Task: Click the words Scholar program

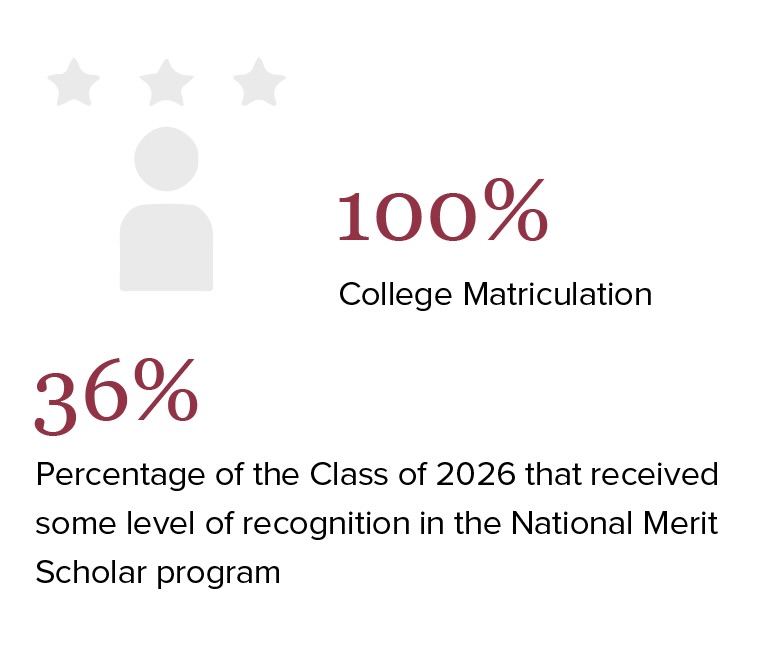Action: [x=158, y=573]
